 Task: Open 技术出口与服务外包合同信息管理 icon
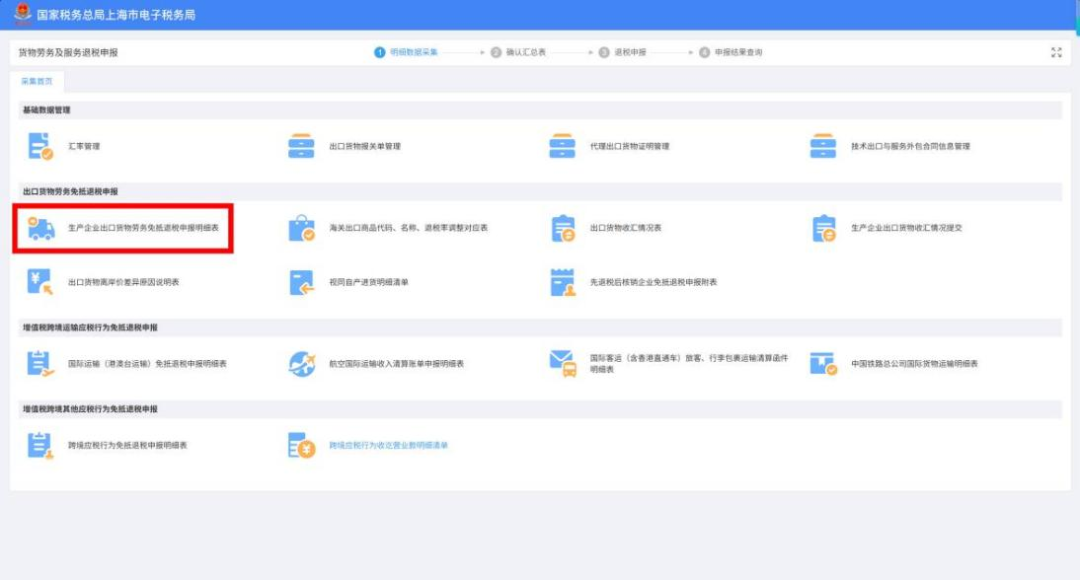820,146
